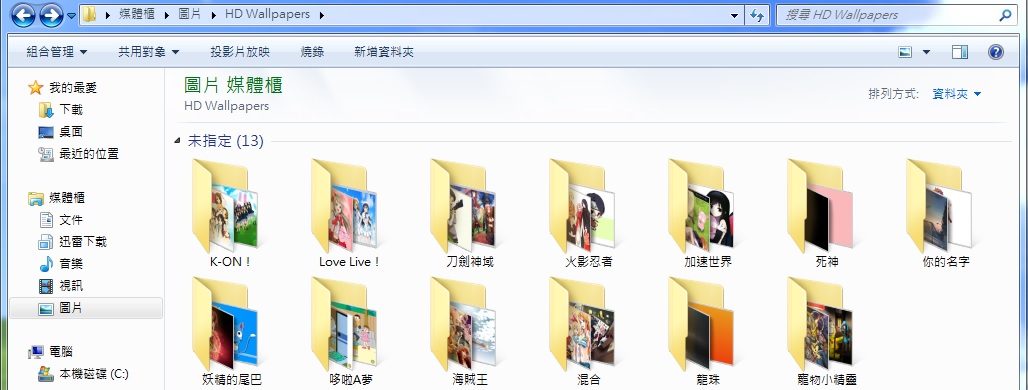Focus the 搜尋 HD Wallpapers search box
This screenshot has width=1028, height=390.
(x=896, y=14)
